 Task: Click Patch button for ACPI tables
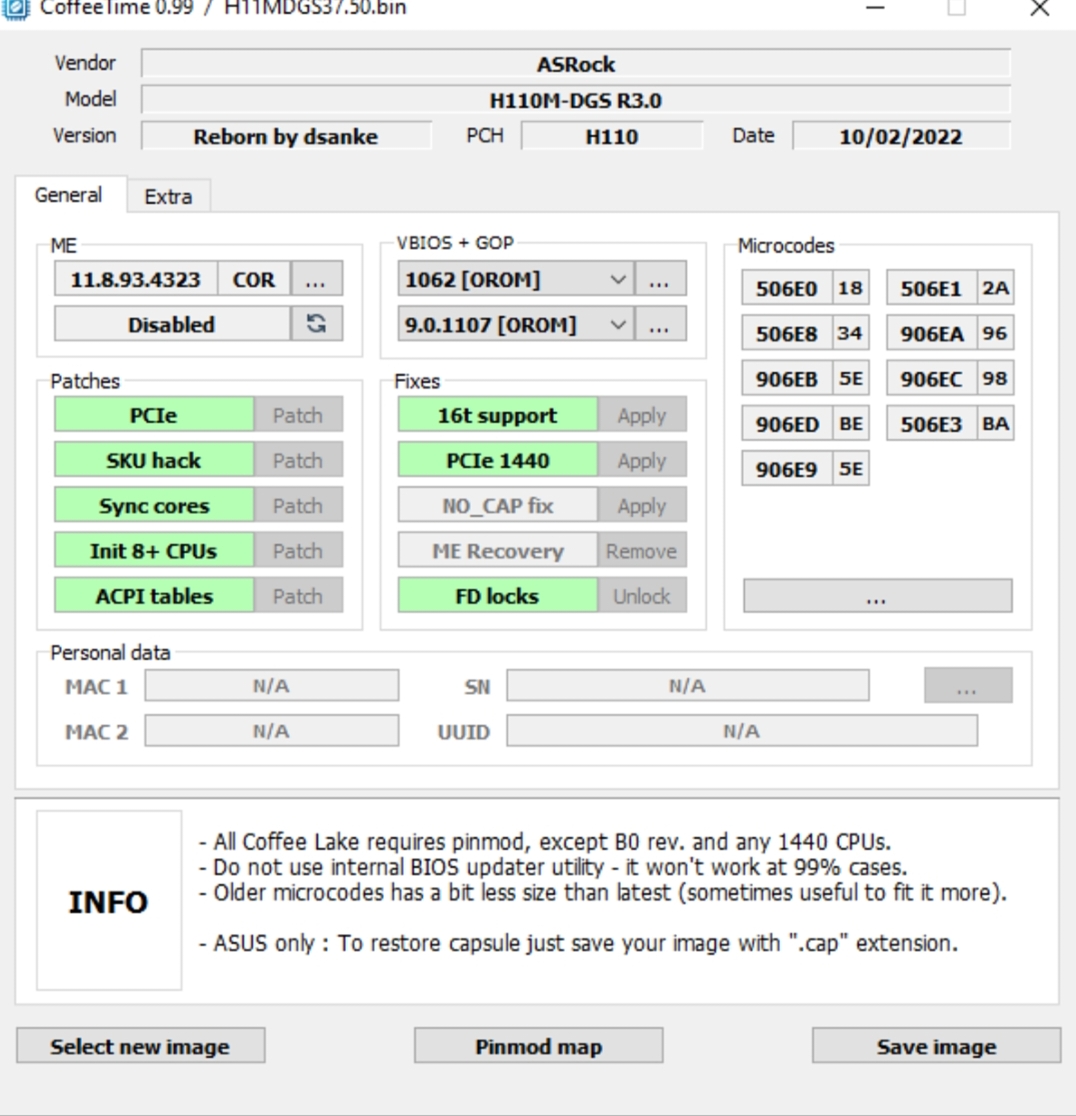click(298, 596)
